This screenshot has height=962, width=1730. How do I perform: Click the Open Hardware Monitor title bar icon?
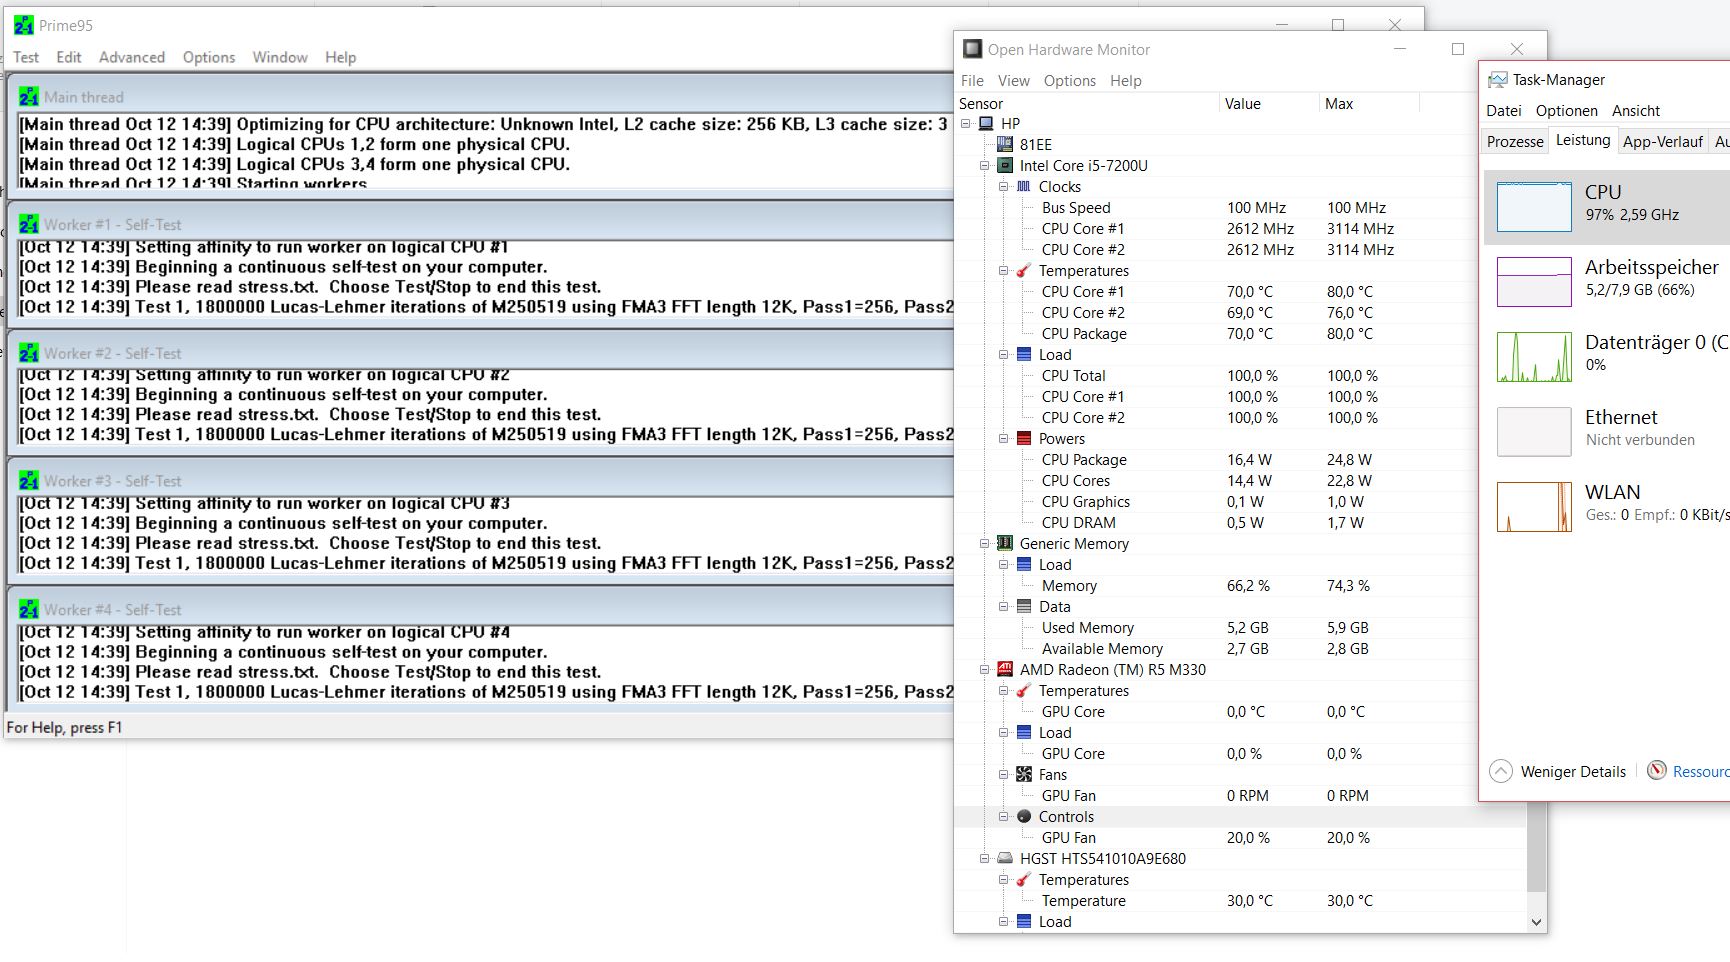click(x=972, y=49)
